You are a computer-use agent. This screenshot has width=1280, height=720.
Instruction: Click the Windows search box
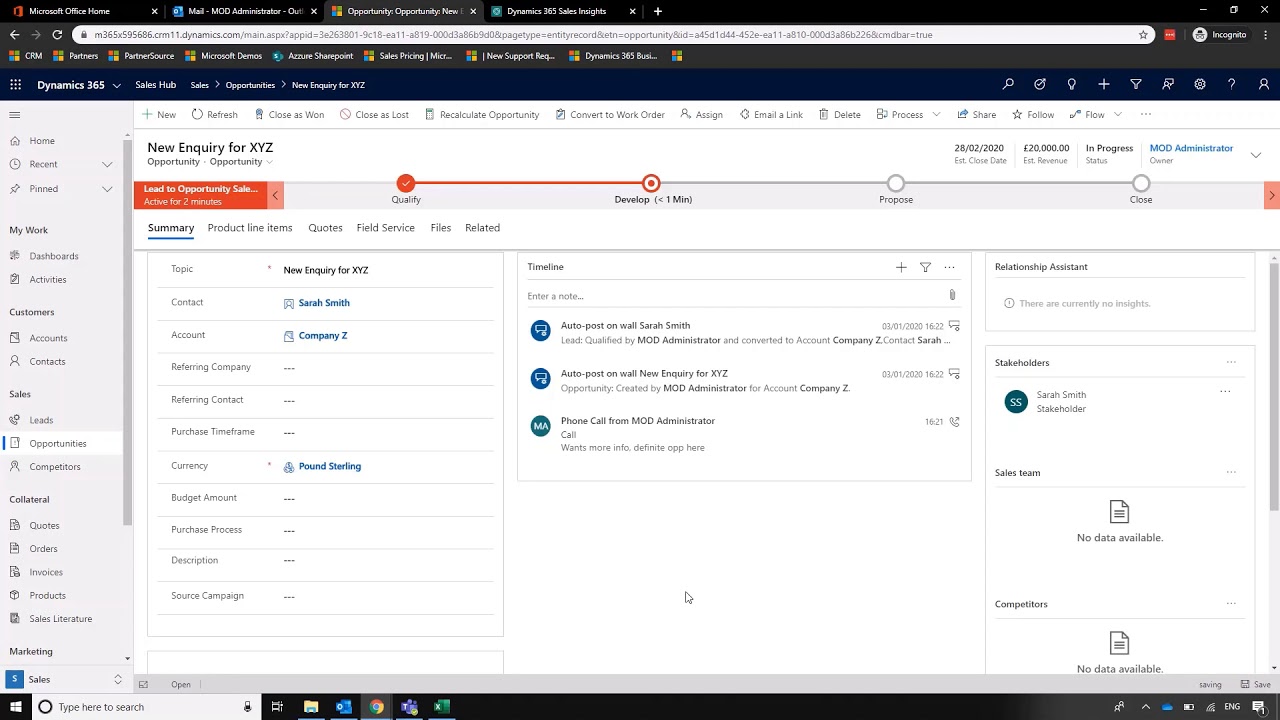[145, 707]
